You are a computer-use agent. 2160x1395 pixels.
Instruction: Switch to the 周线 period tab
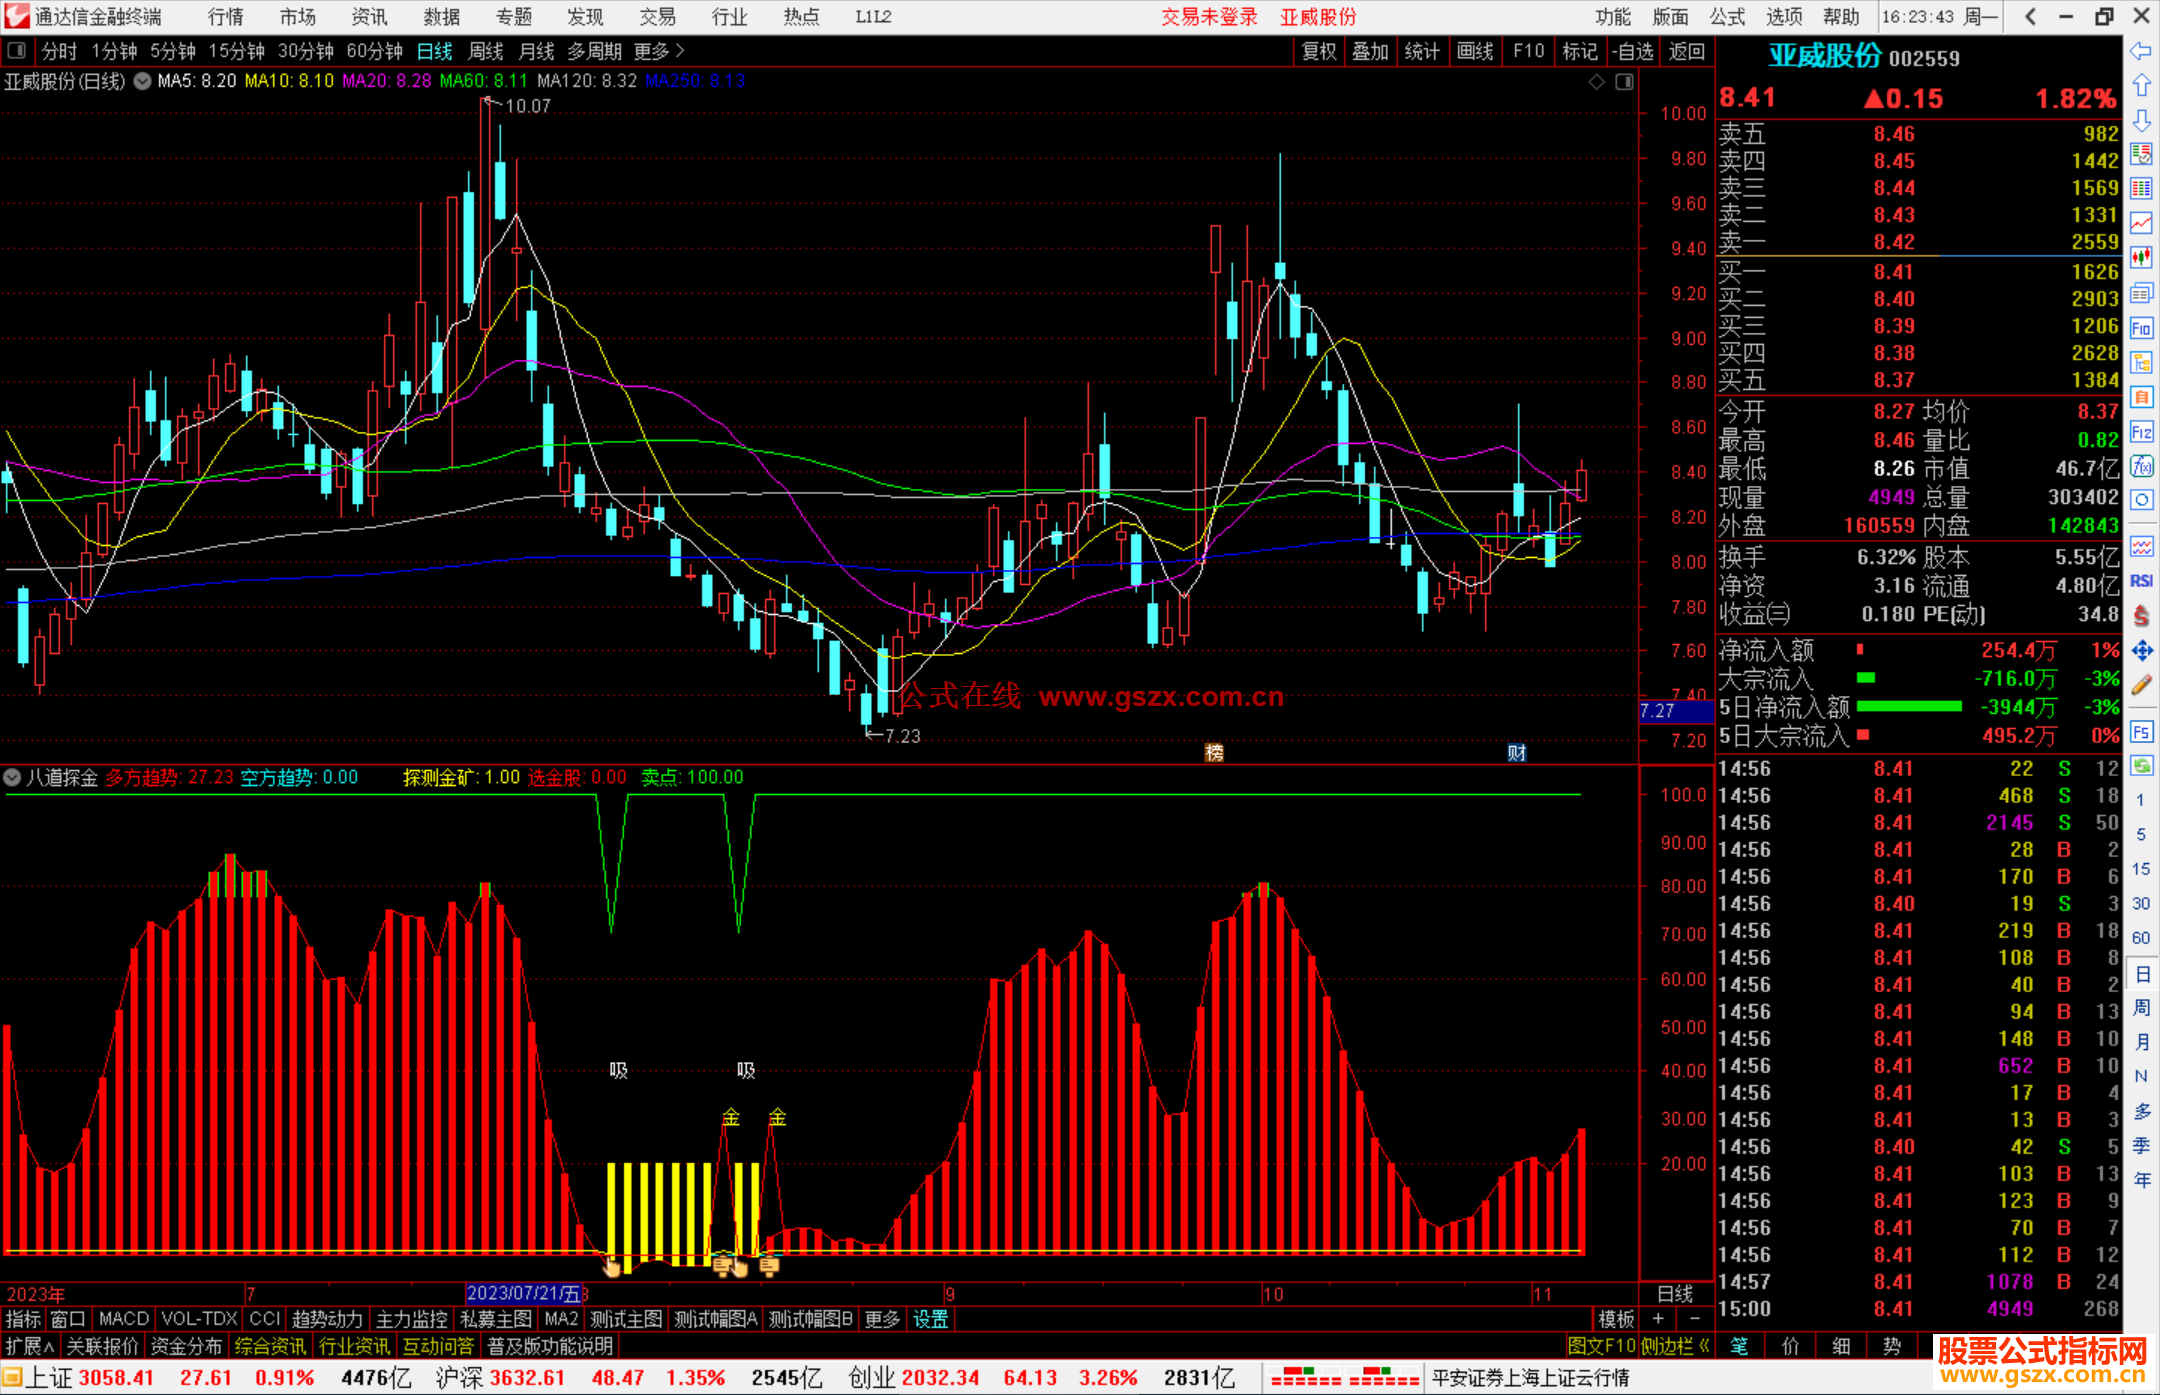[x=486, y=51]
